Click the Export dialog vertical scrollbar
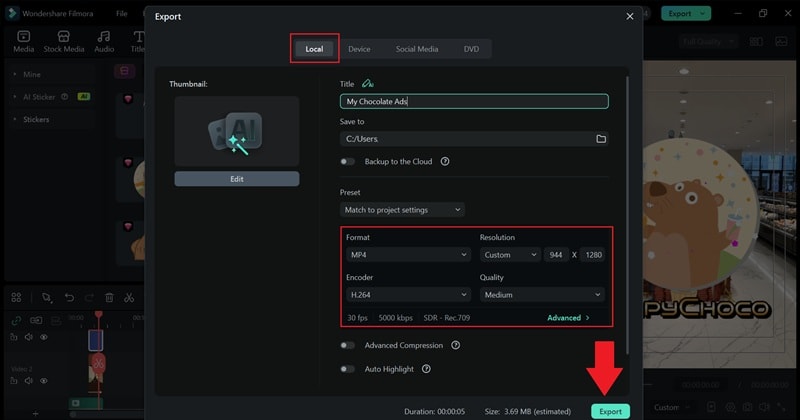Screen dimensions: 800x420 [627, 214]
